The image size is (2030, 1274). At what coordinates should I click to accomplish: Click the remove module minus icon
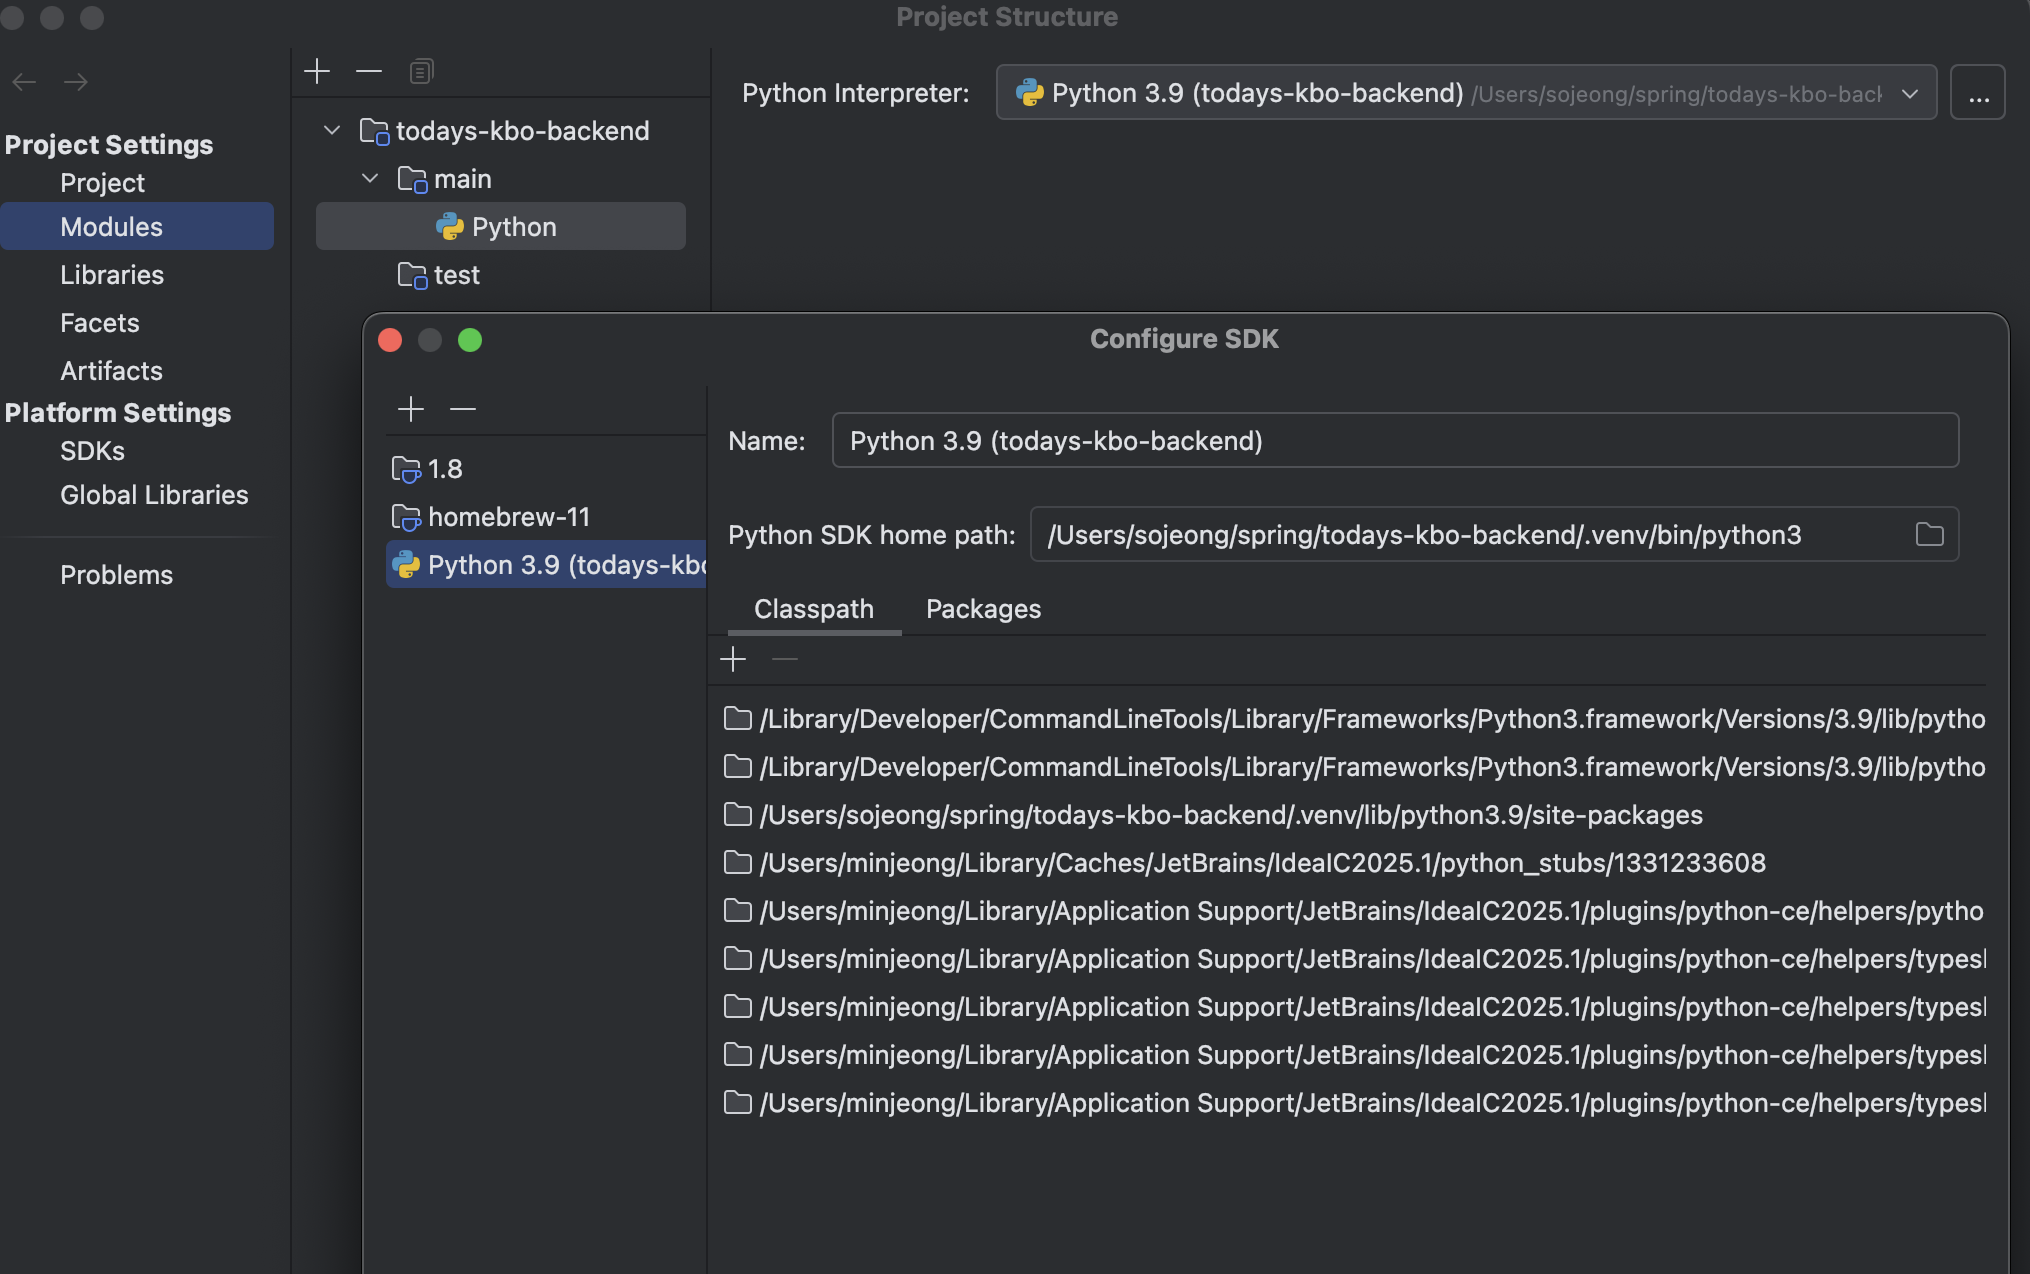369,71
